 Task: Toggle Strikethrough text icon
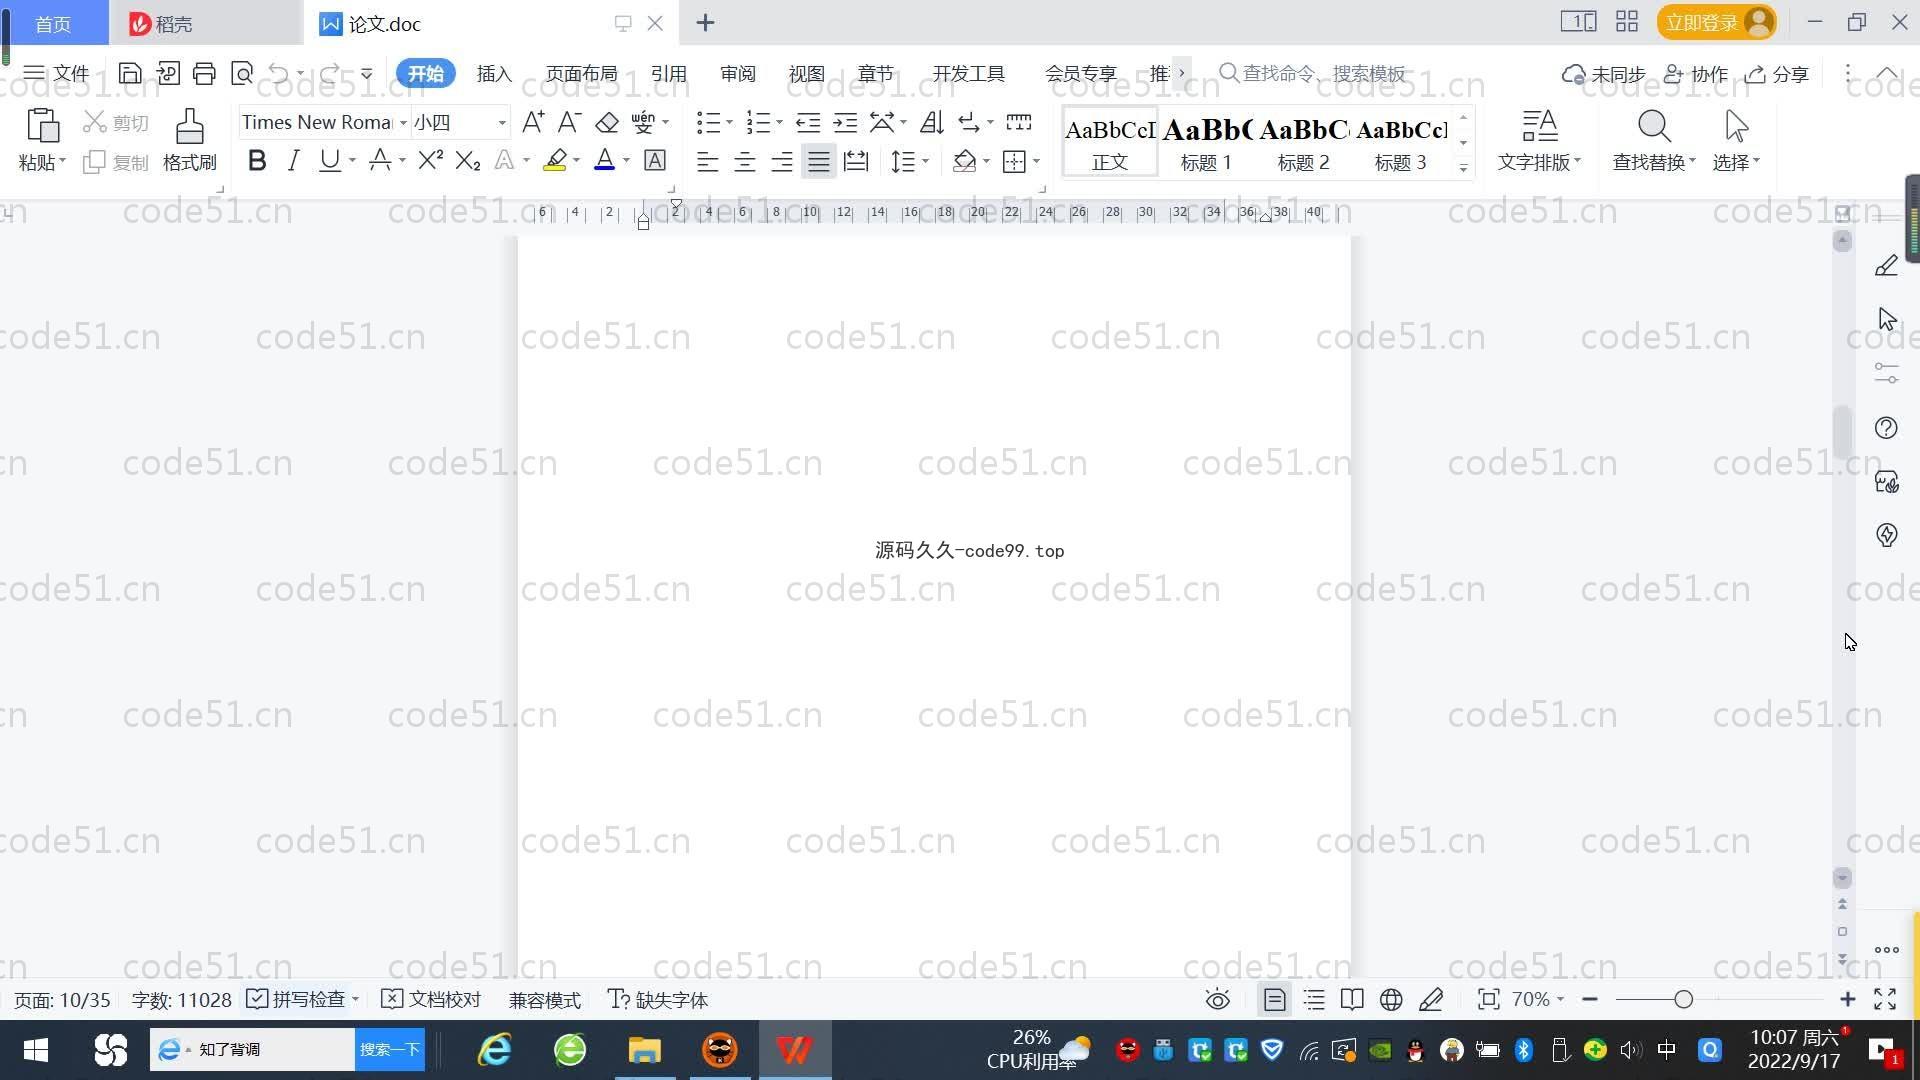point(379,160)
